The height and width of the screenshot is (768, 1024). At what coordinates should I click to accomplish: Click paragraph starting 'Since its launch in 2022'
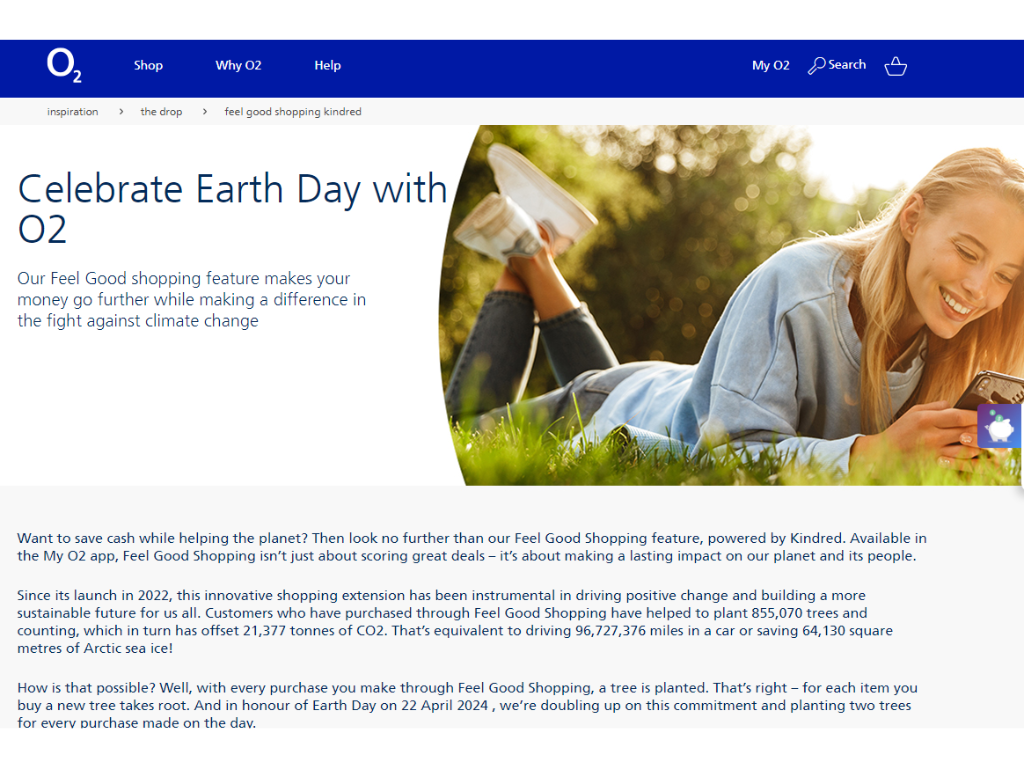[455, 622]
